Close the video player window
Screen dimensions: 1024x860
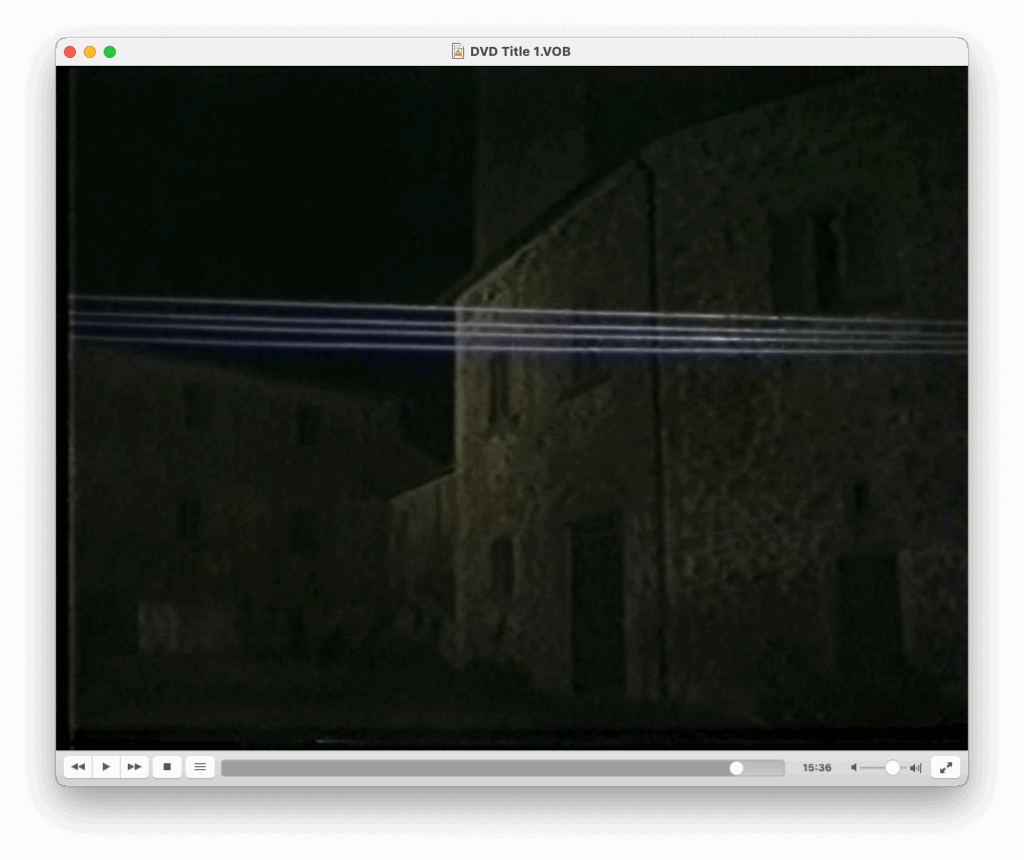point(70,52)
